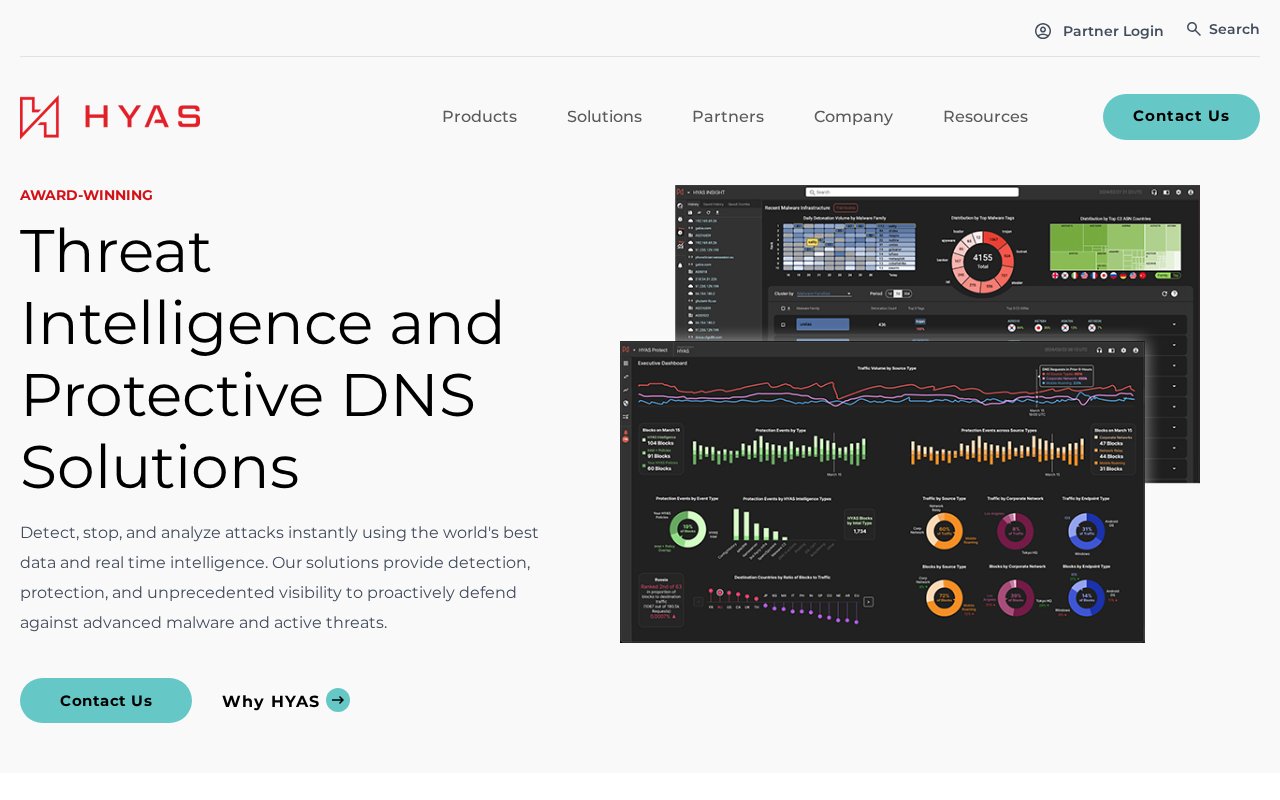1280x800 pixels.
Task: Open the Solutions menu
Action: (604, 117)
